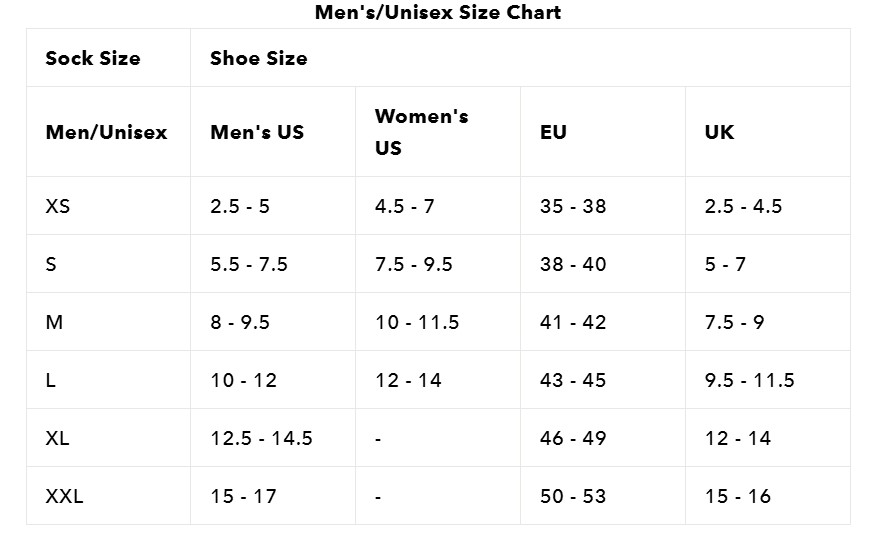The image size is (878, 537).
Task: Click the Men's/Unisex Size Chart title
Action: [438, 13]
